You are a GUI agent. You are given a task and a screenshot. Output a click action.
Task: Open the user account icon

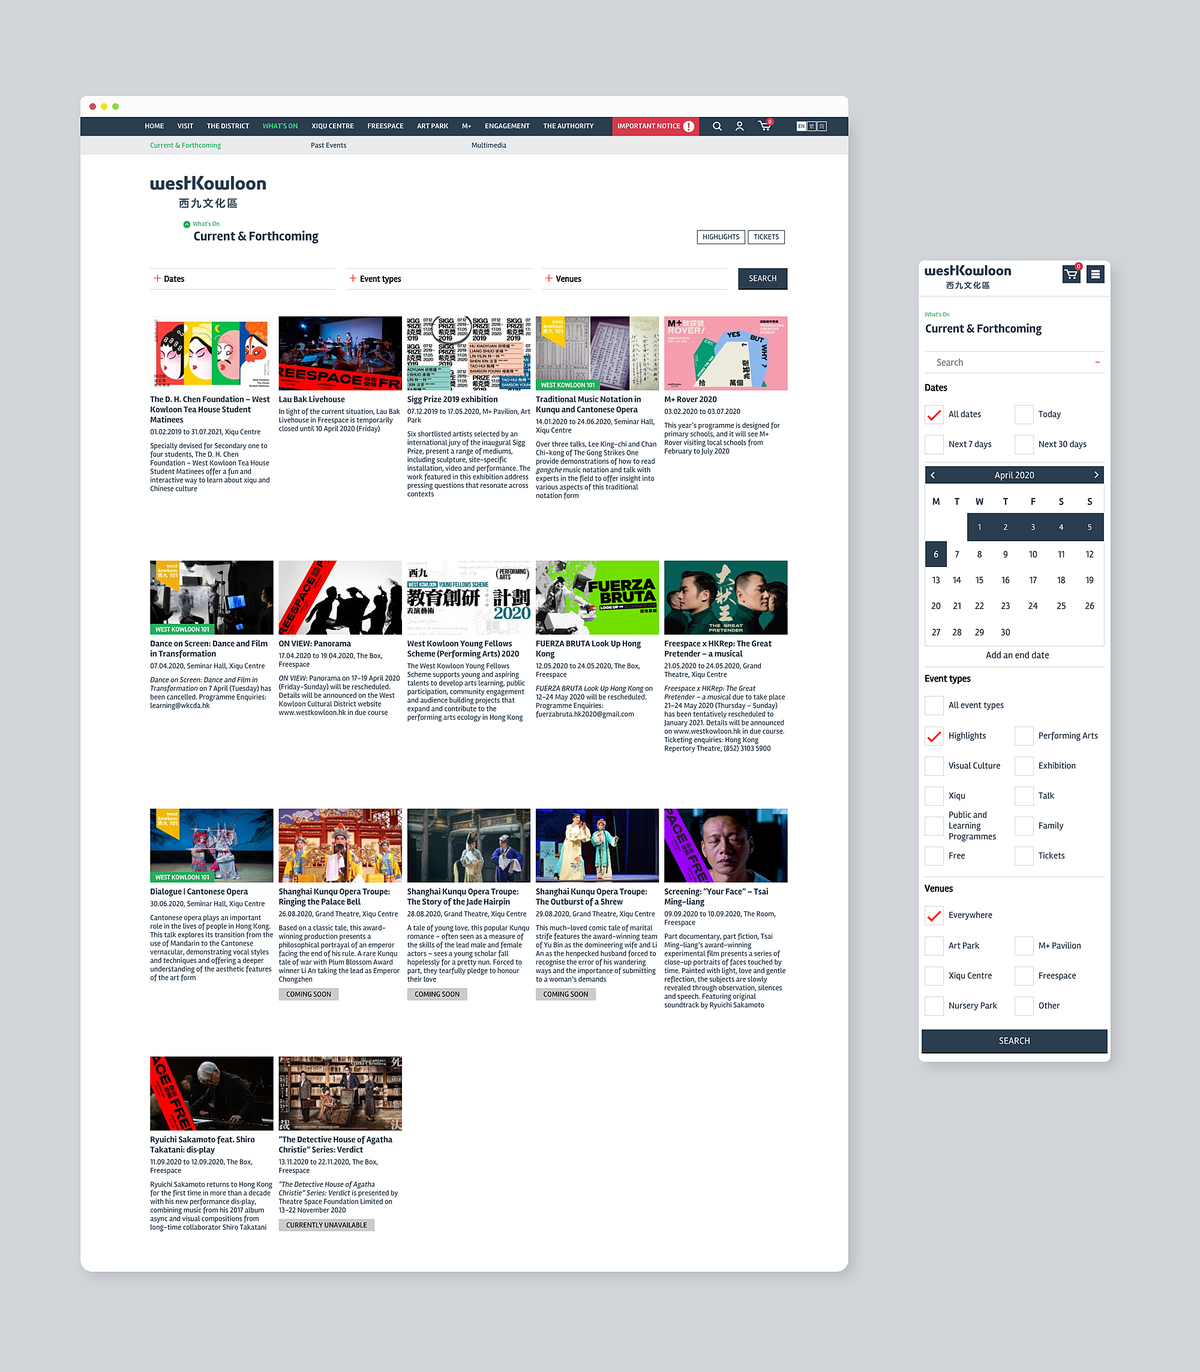coord(740,126)
